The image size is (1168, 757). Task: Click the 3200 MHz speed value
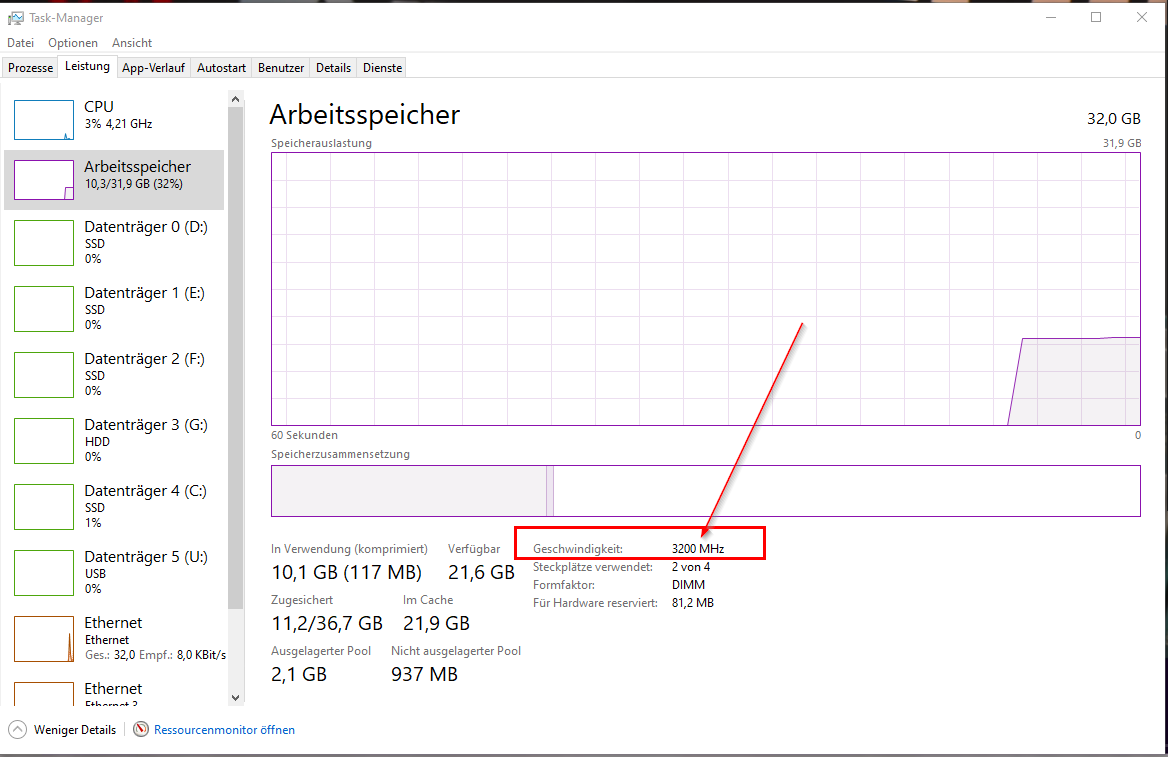coord(698,549)
